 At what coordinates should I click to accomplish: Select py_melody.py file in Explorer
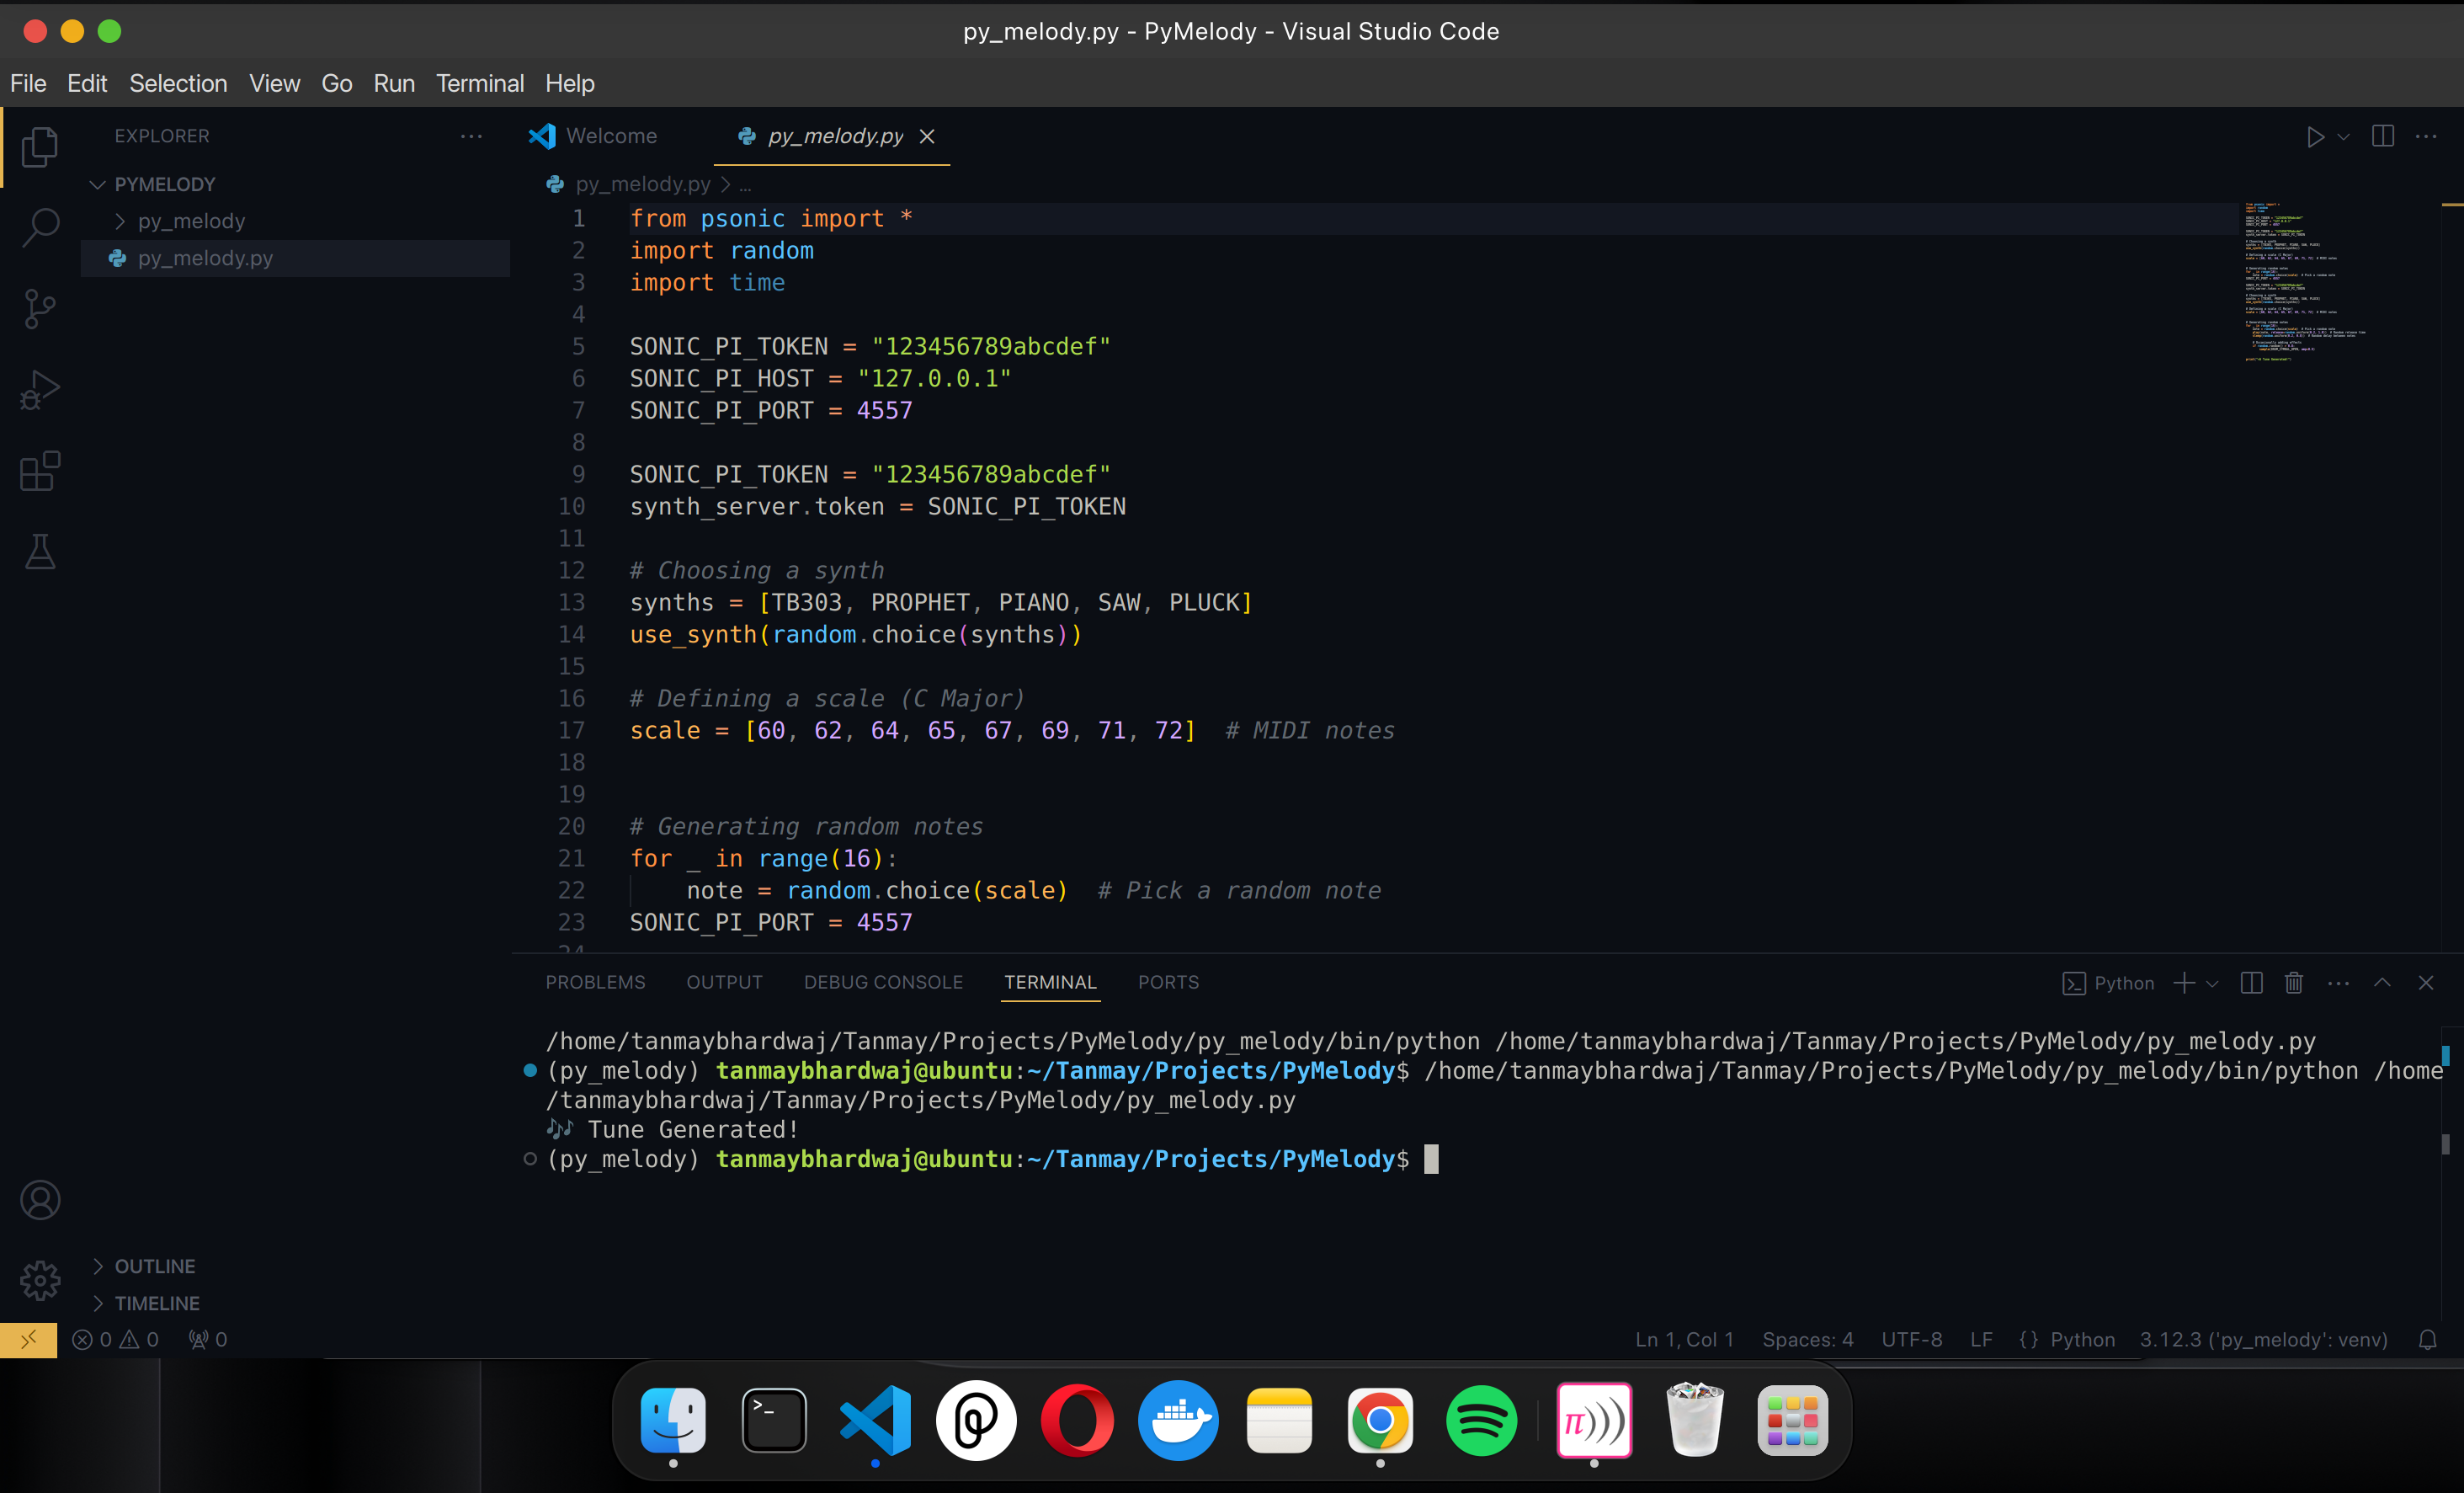pos(296,258)
